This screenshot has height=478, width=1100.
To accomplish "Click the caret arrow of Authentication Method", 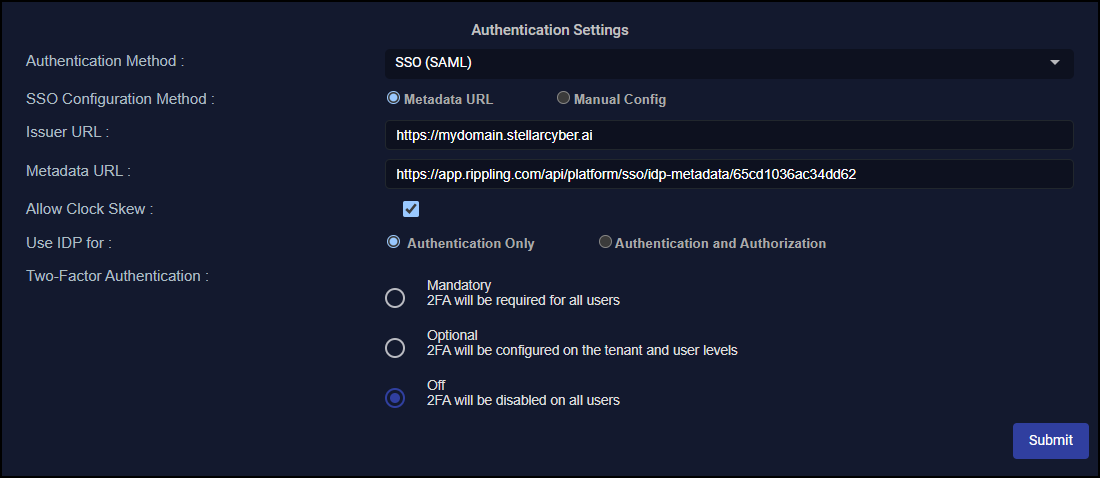I will [x=1054, y=63].
